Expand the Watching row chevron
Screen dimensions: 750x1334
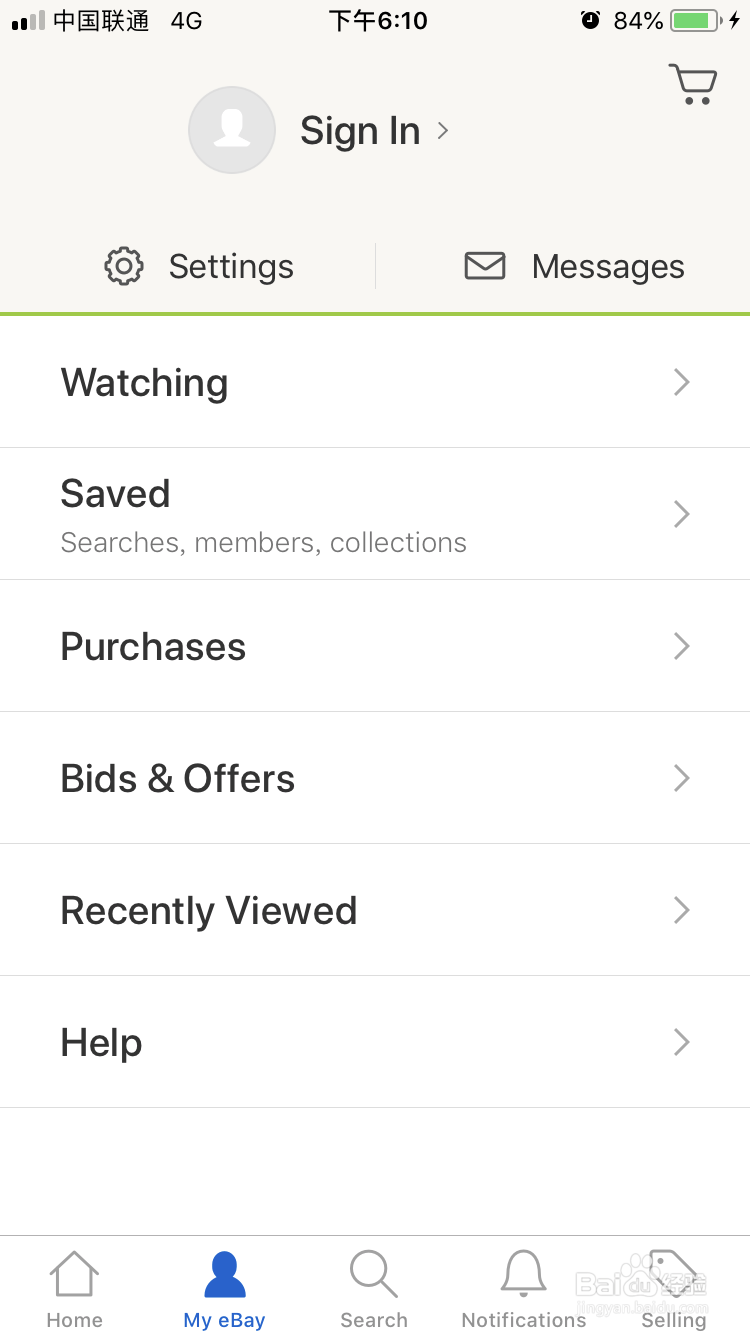pos(682,382)
